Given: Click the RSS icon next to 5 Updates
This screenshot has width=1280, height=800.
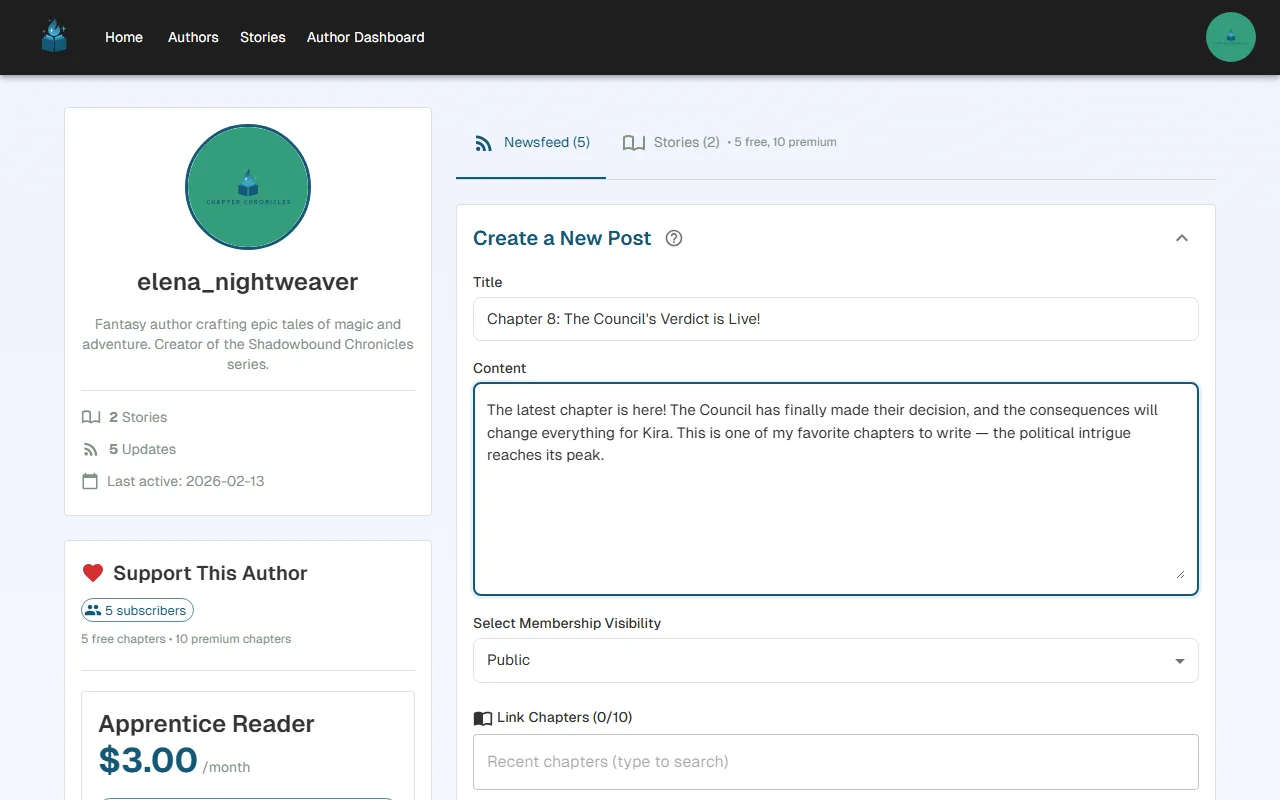Looking at the screenshot, I should click(90, 449).
